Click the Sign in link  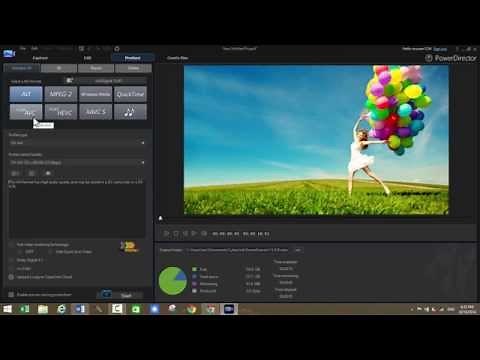(x=440, y=49)
